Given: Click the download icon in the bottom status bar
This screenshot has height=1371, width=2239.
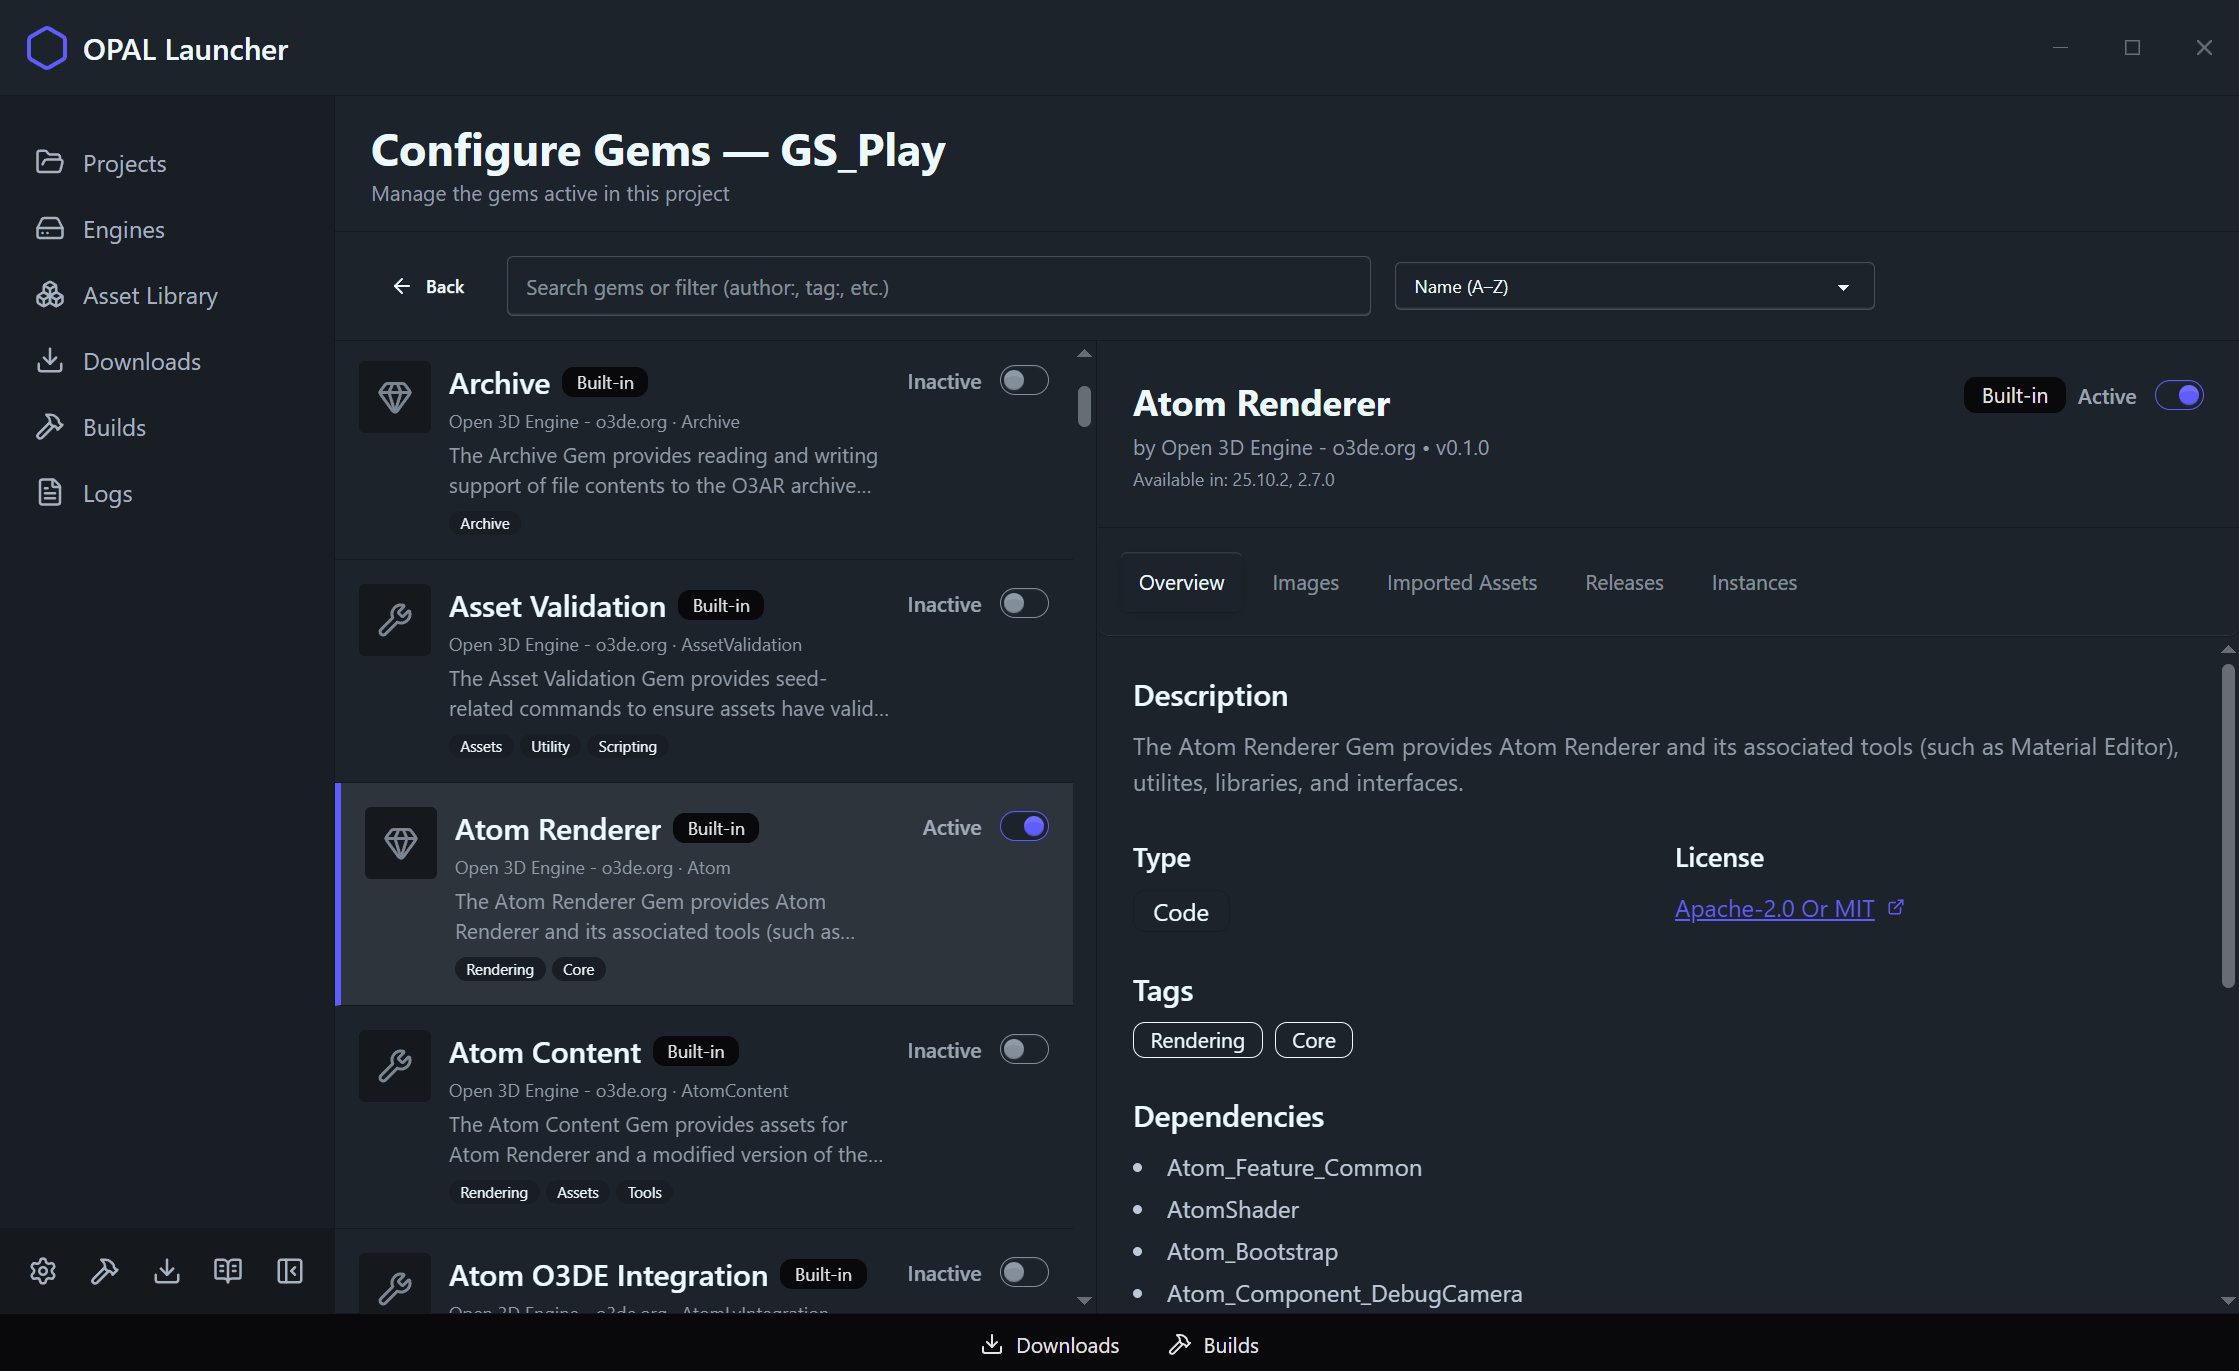Looking at the screenshot, I should tap(992, 1345).
